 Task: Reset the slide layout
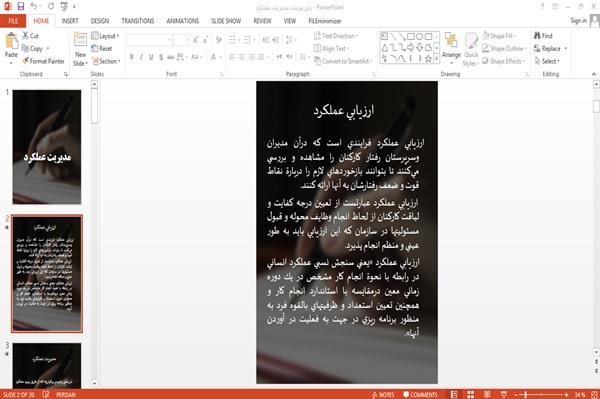[x=102, y=49]
